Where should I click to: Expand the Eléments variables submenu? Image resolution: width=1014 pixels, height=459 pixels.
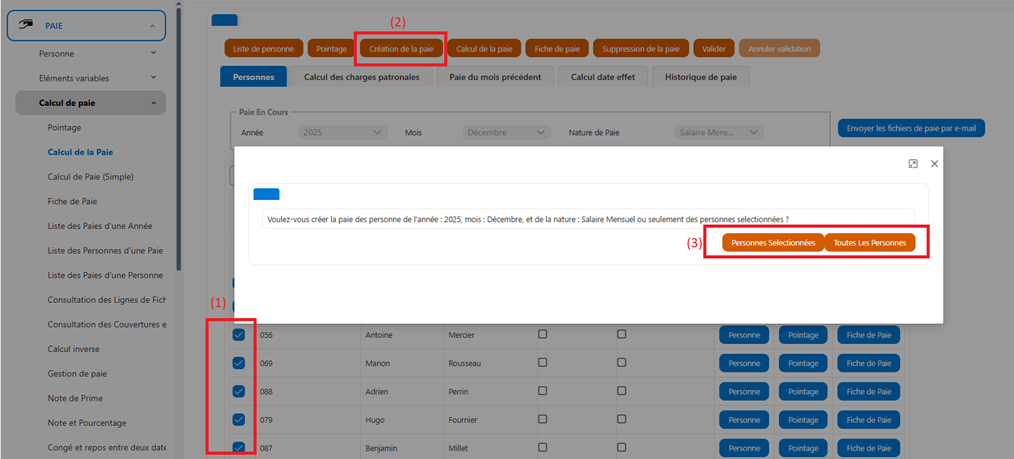click(153, 78)
